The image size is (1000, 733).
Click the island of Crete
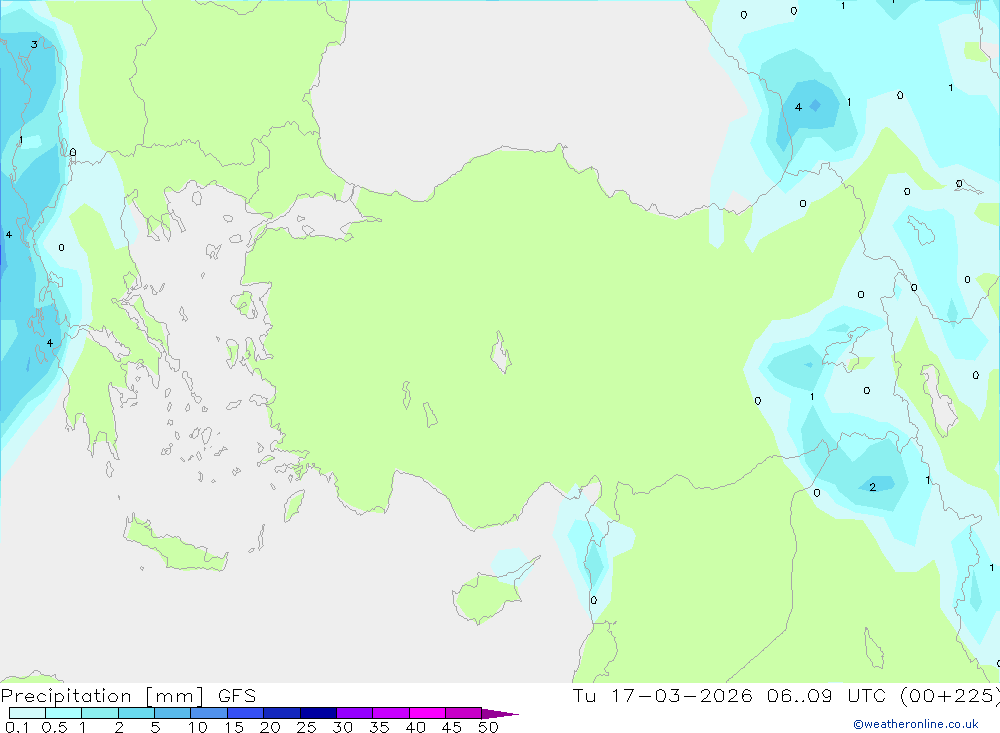point(175,543)
